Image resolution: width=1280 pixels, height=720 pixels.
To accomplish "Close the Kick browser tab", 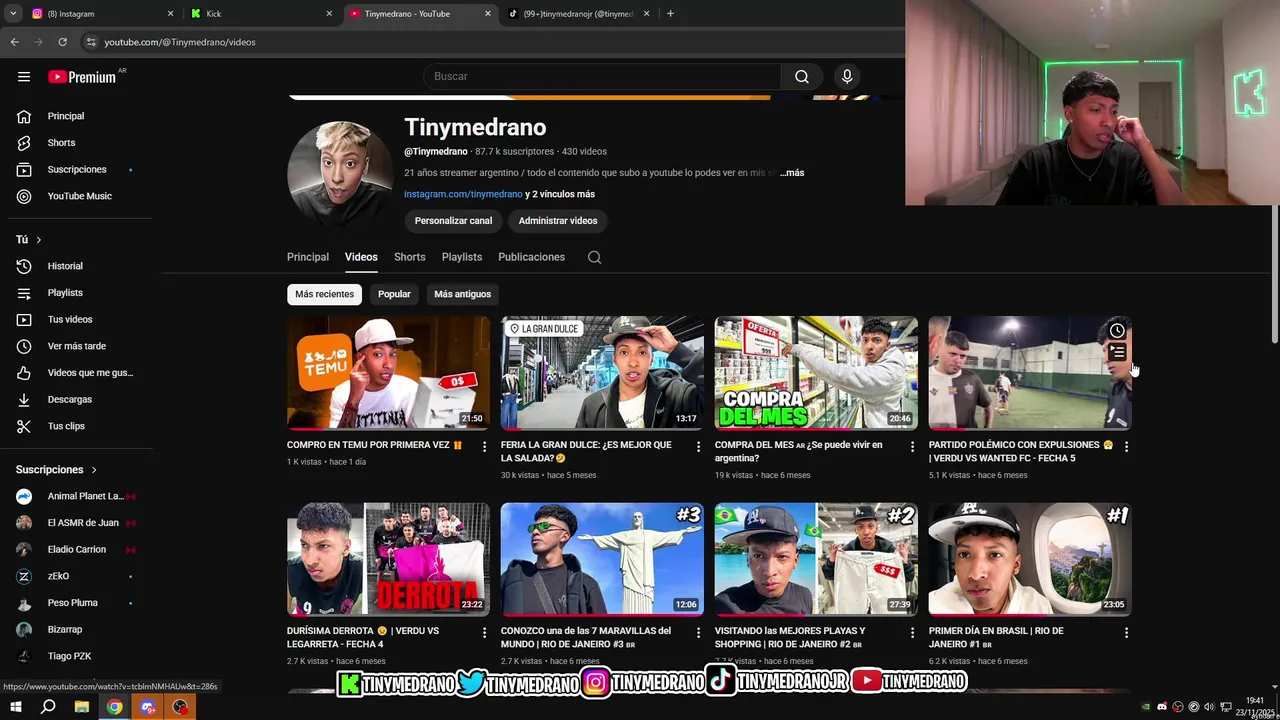I will (329, 14).
